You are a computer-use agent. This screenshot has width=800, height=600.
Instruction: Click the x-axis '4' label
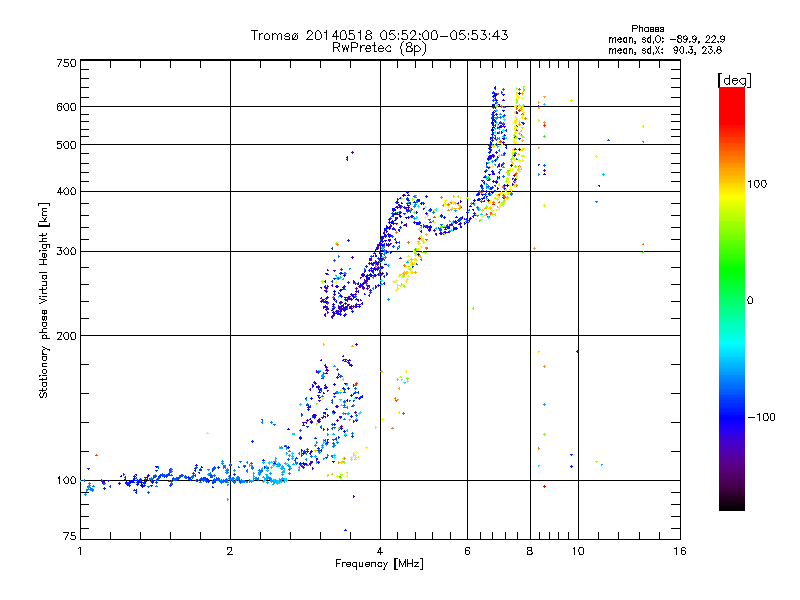tap(380, 551)
